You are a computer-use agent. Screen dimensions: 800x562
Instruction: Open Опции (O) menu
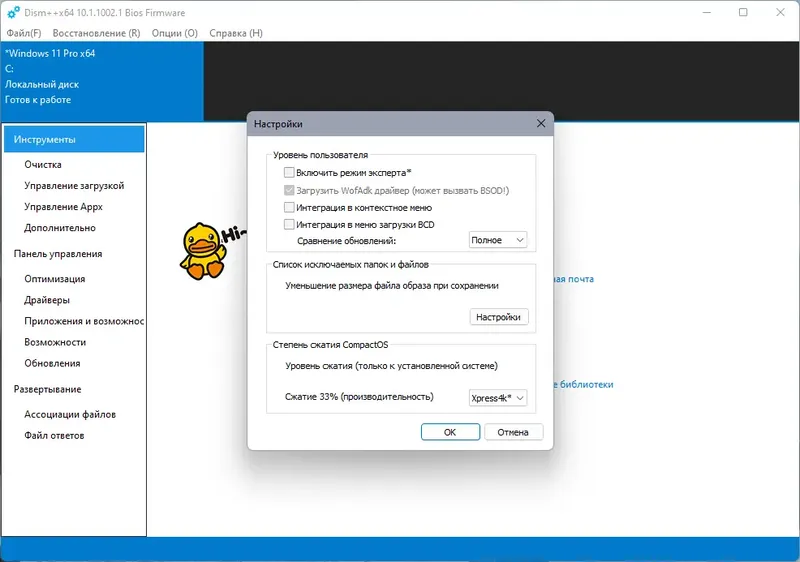(x=174, y=33)
